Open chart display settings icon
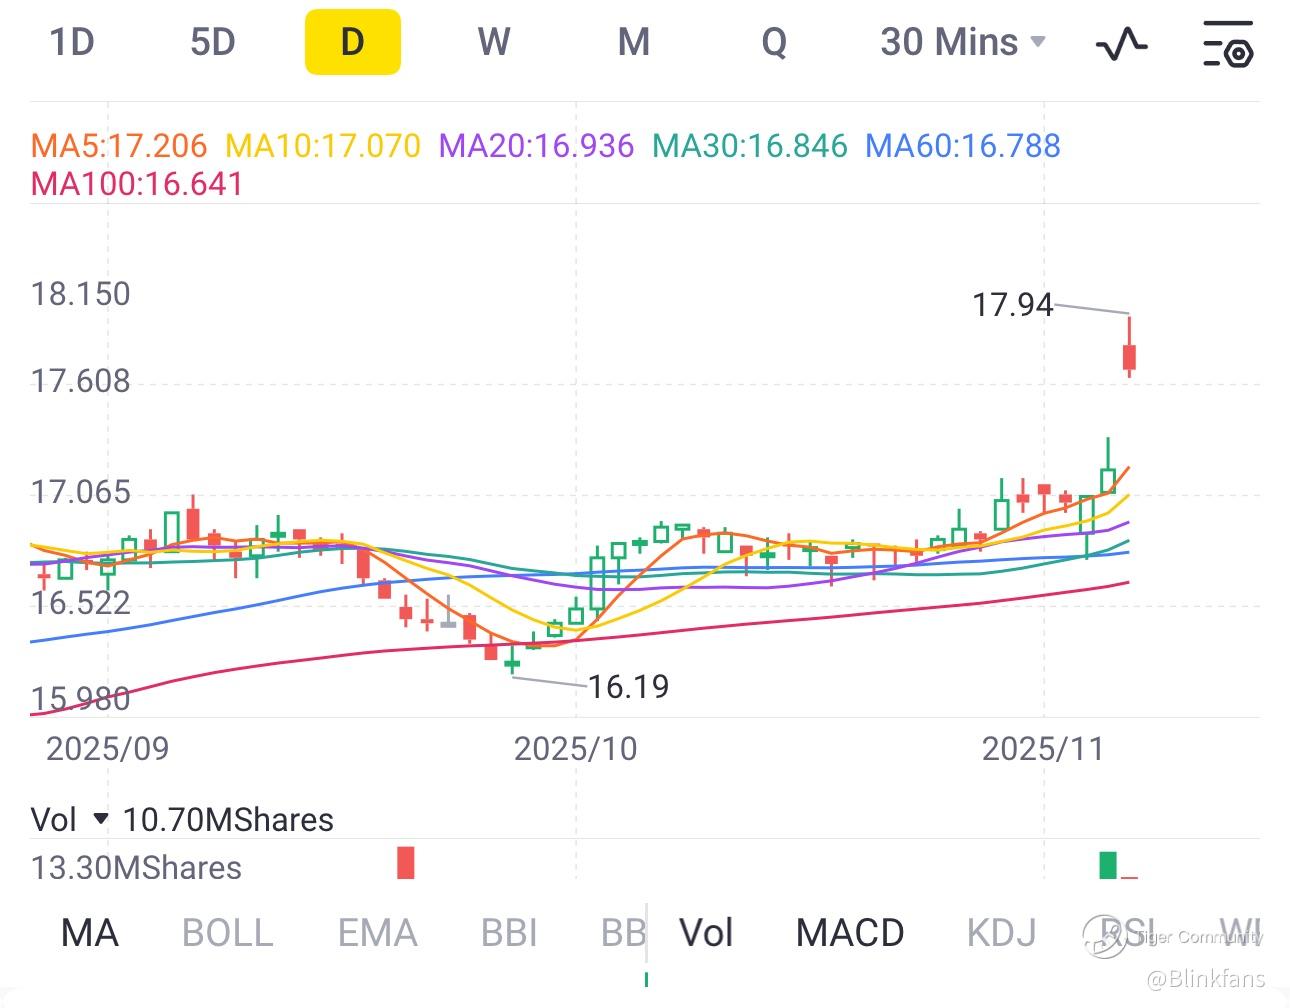 [1228, 43]
